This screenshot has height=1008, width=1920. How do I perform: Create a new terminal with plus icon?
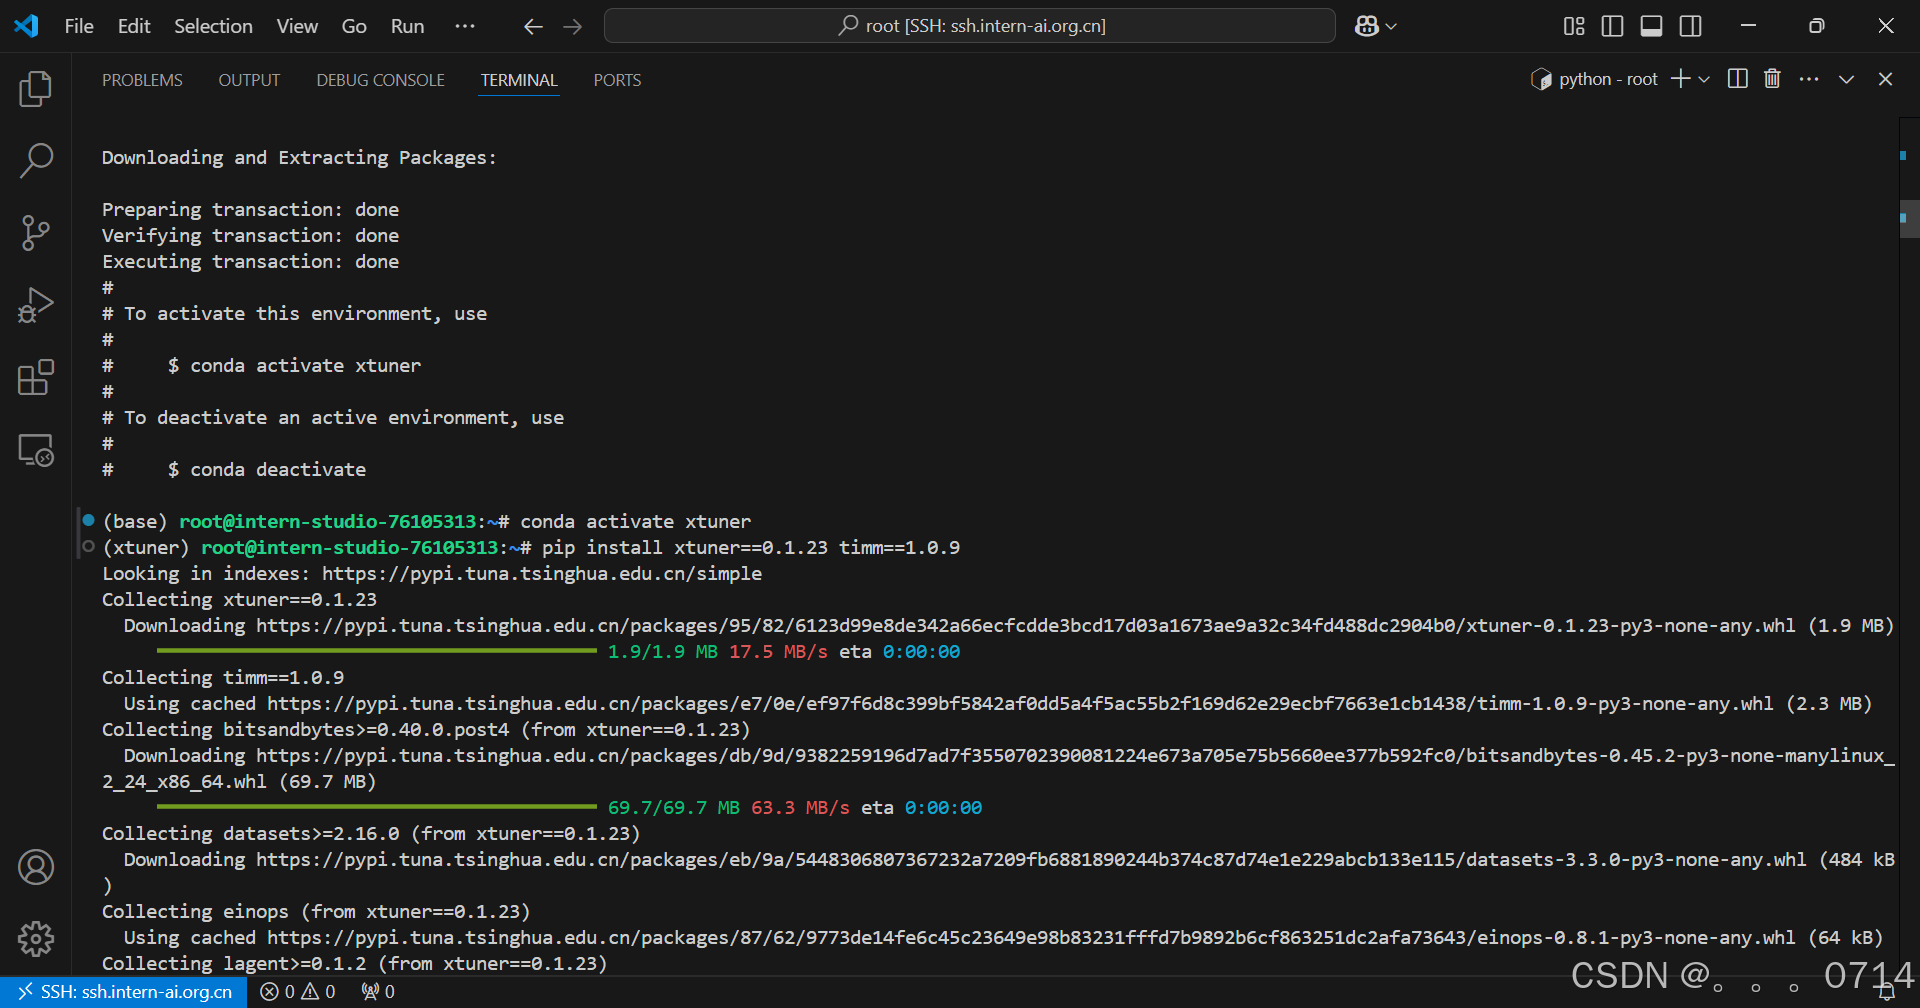pos(1680,79)
